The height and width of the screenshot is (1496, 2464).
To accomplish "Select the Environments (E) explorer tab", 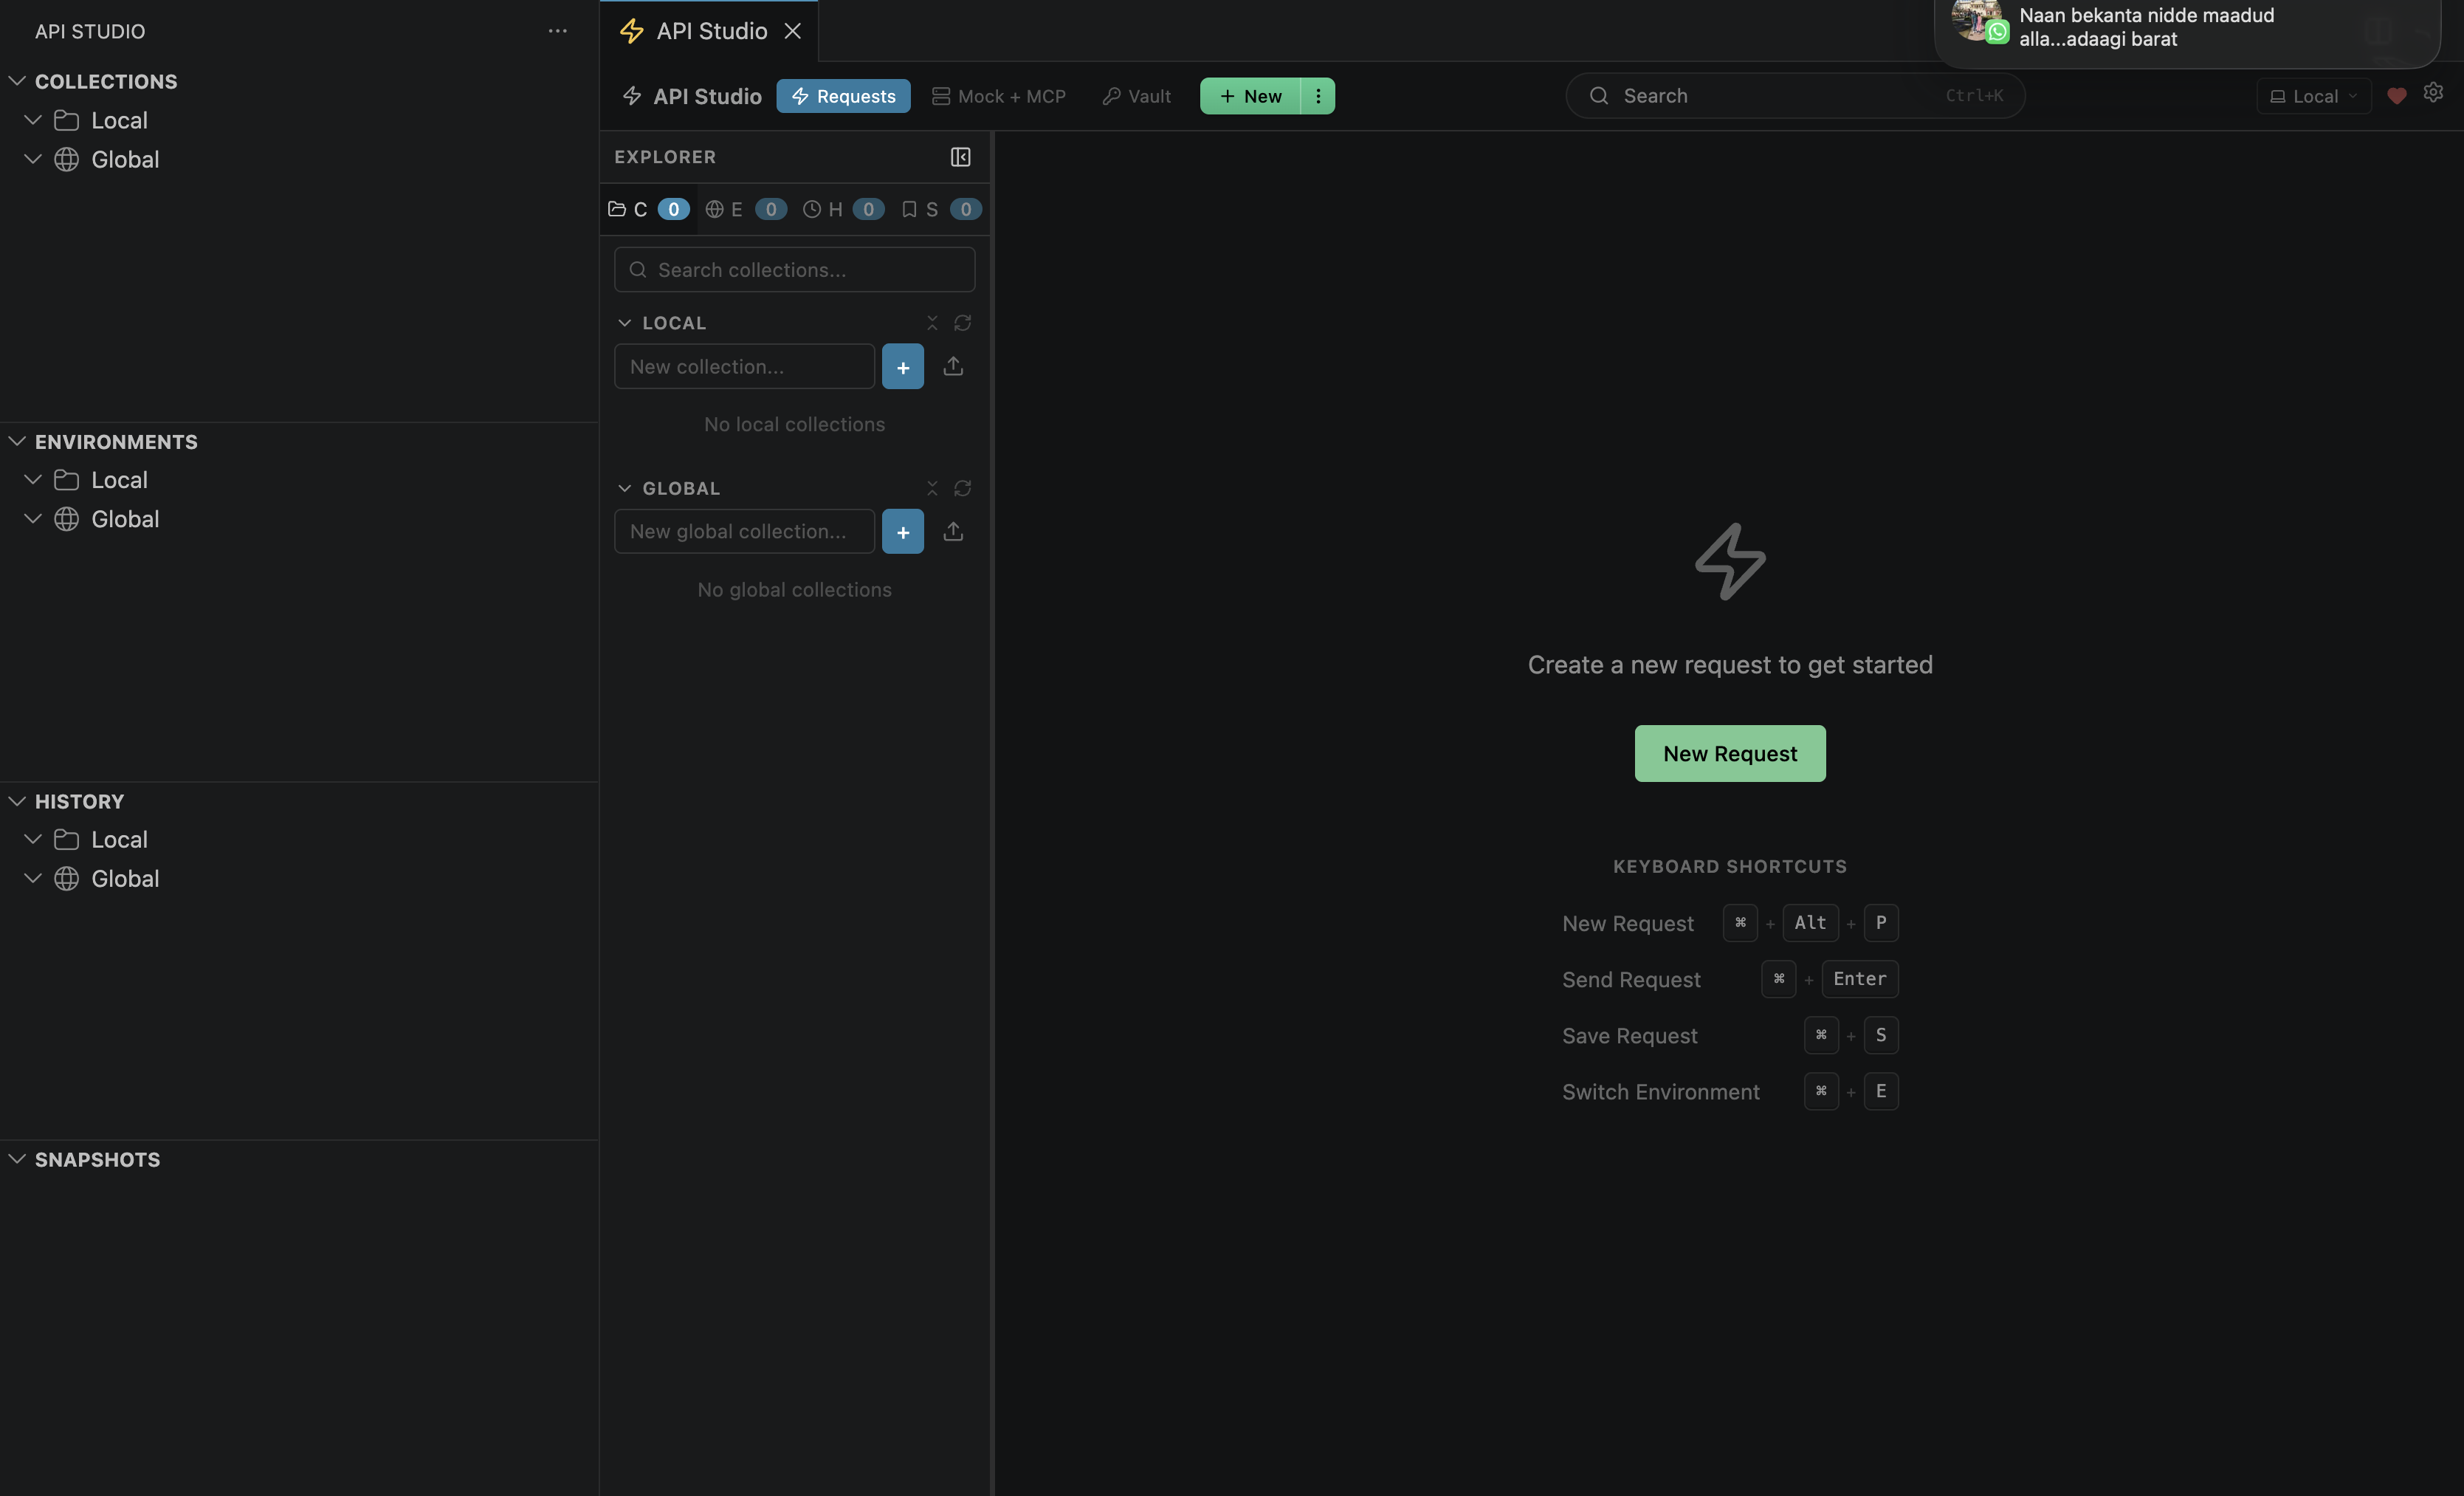I will click(x=746, y=209).
